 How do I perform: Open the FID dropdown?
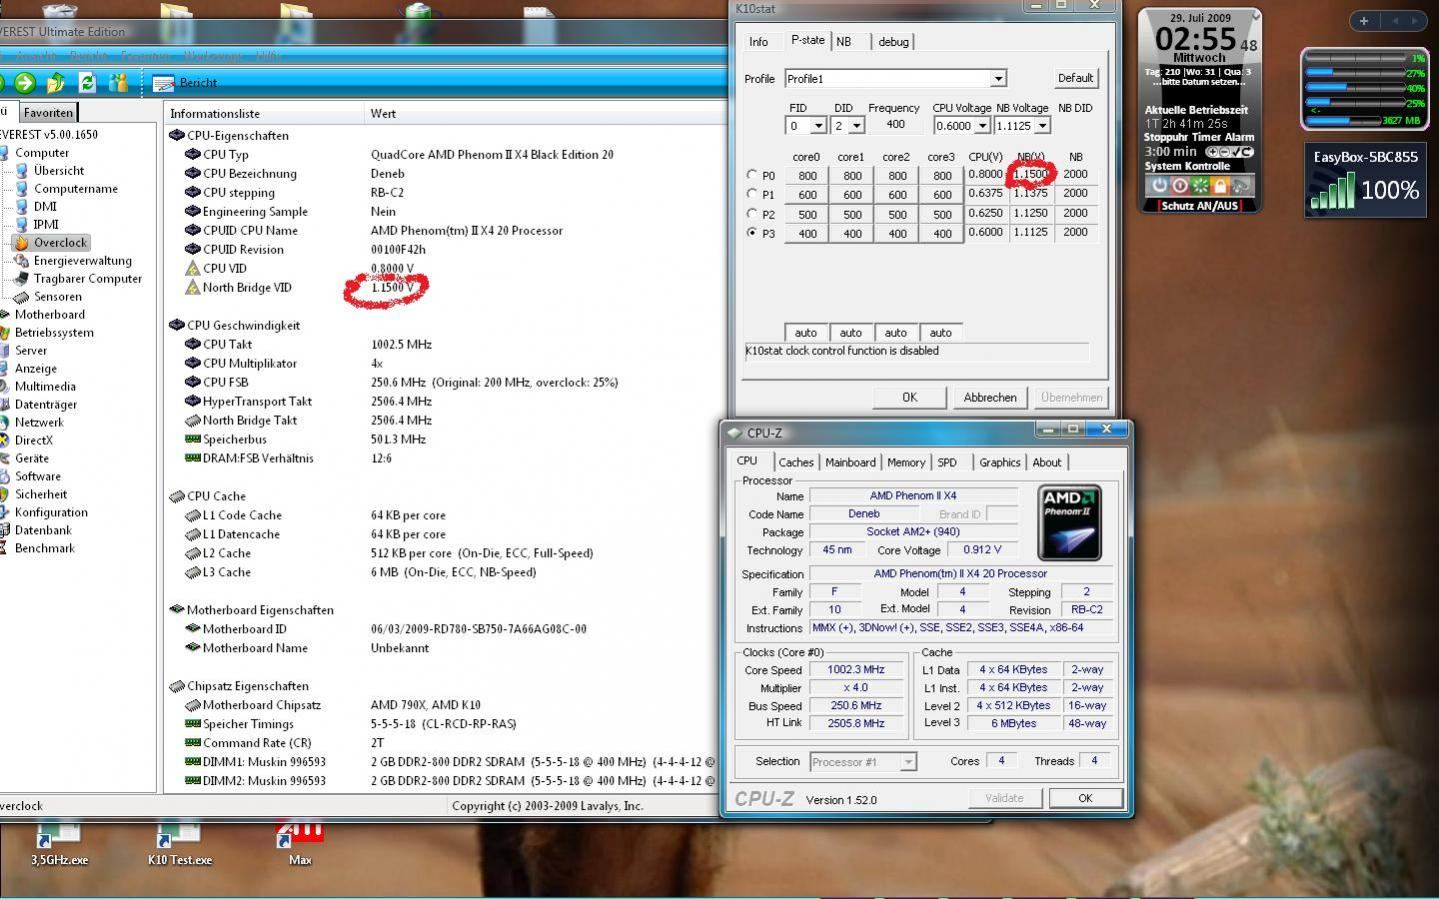pyautogui.click(x=818, y=126)
